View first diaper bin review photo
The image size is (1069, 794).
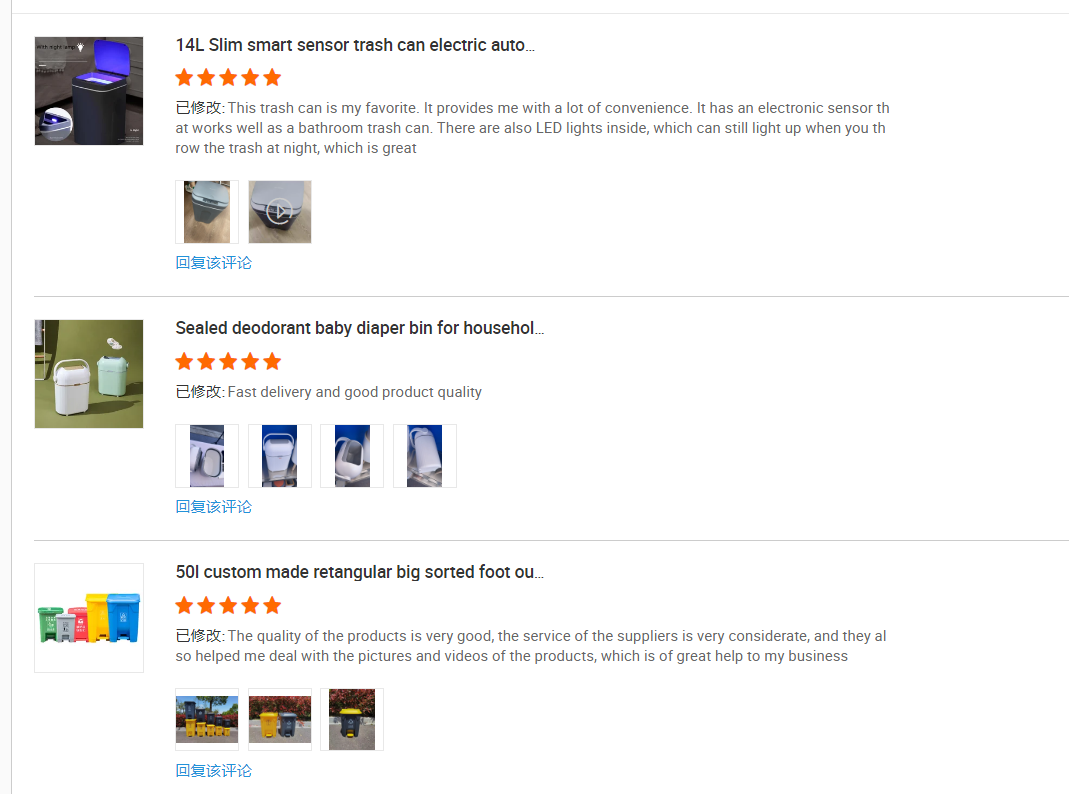click(x=207, y=456)
